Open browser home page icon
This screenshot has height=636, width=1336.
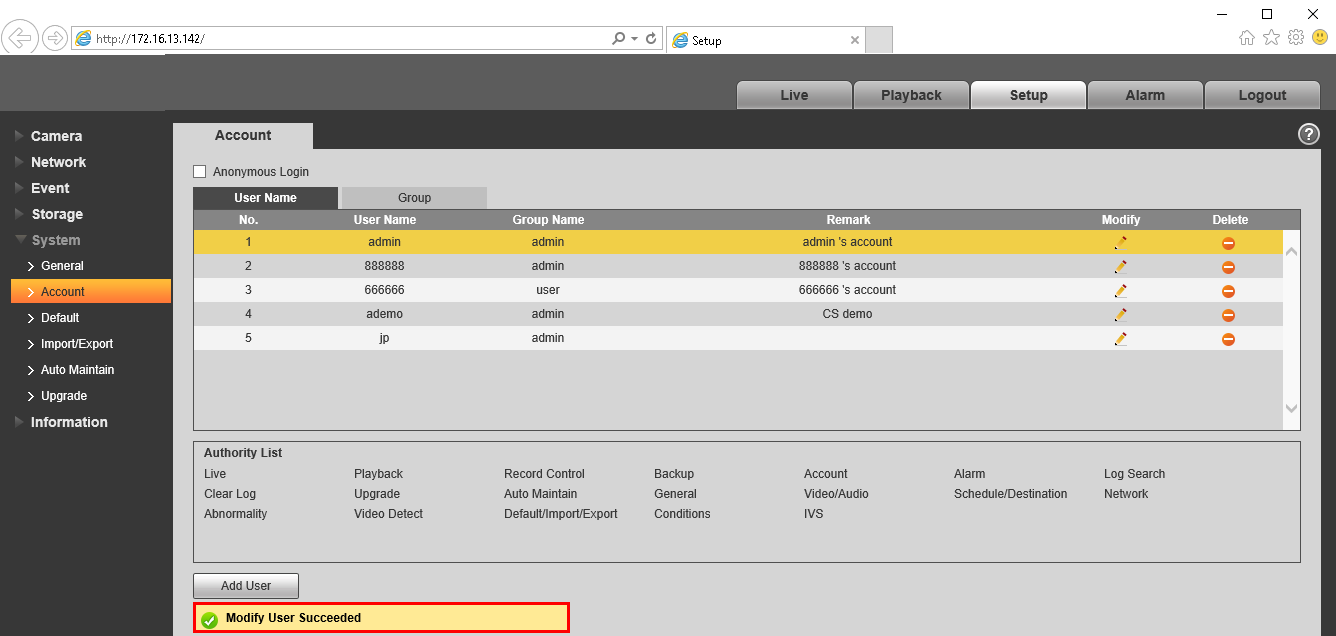click(1247, 37)
